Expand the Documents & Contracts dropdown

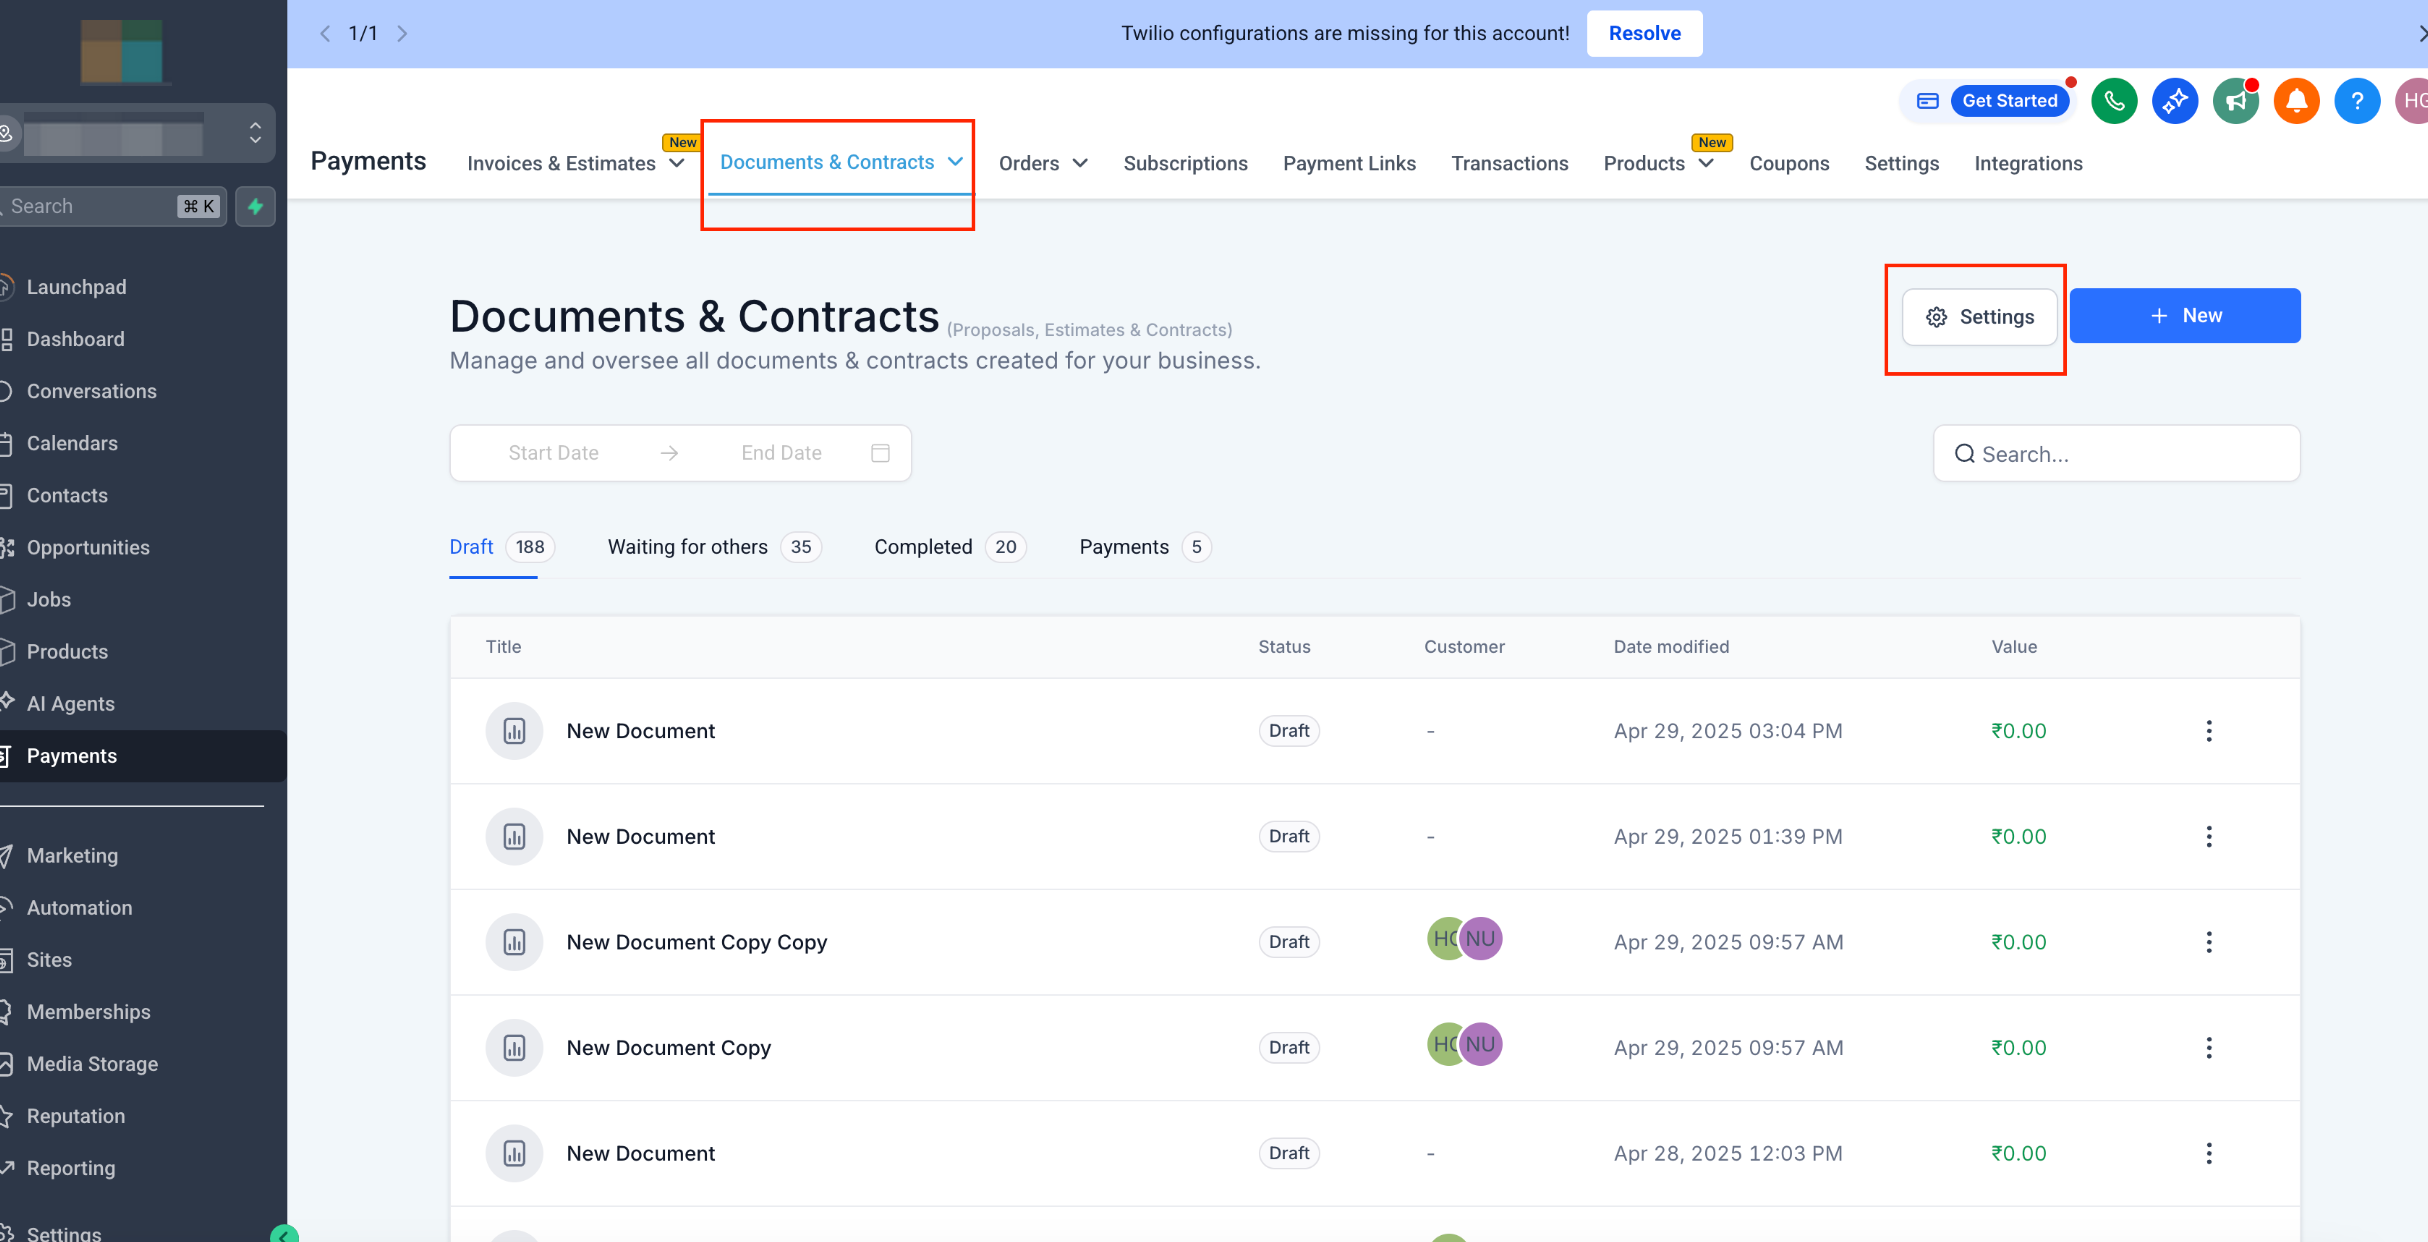(x=955, y=162)
